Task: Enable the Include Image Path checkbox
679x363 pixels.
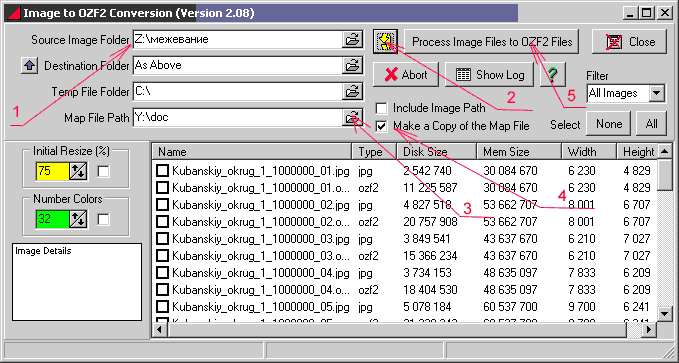Action: [381, 108]
